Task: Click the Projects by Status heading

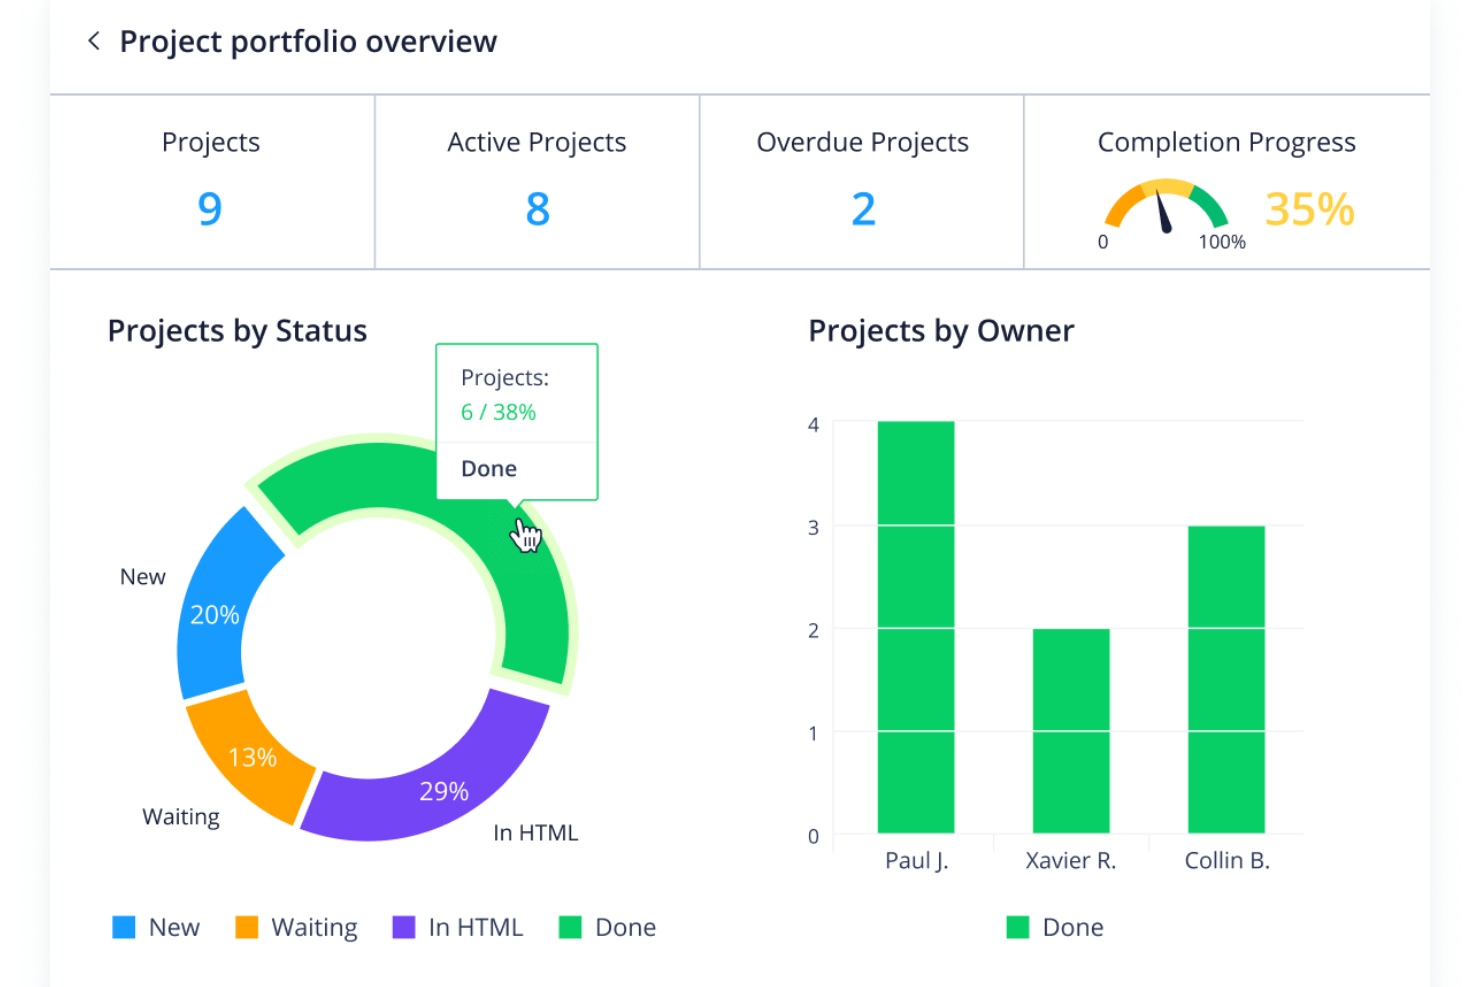Action: coord(237,331)
